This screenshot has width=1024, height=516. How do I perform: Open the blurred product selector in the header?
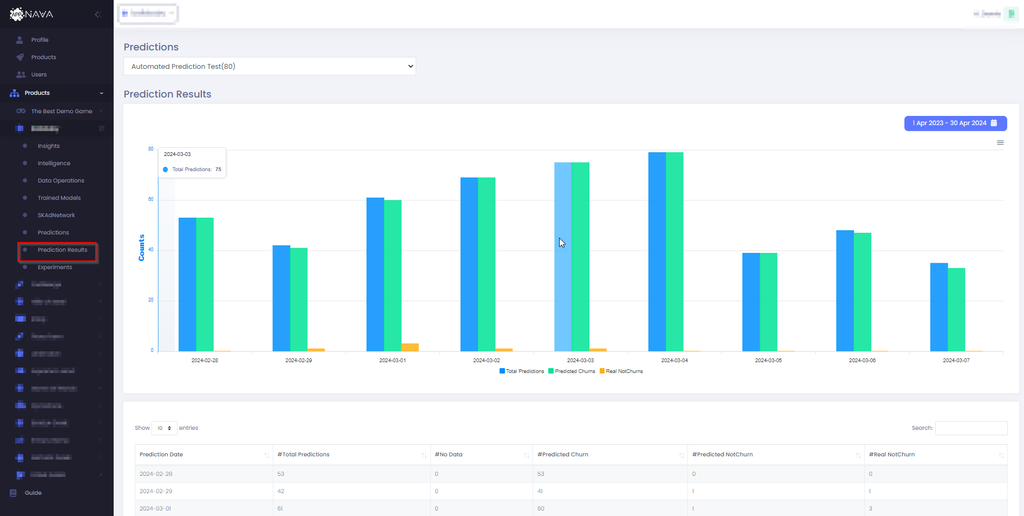148,13
